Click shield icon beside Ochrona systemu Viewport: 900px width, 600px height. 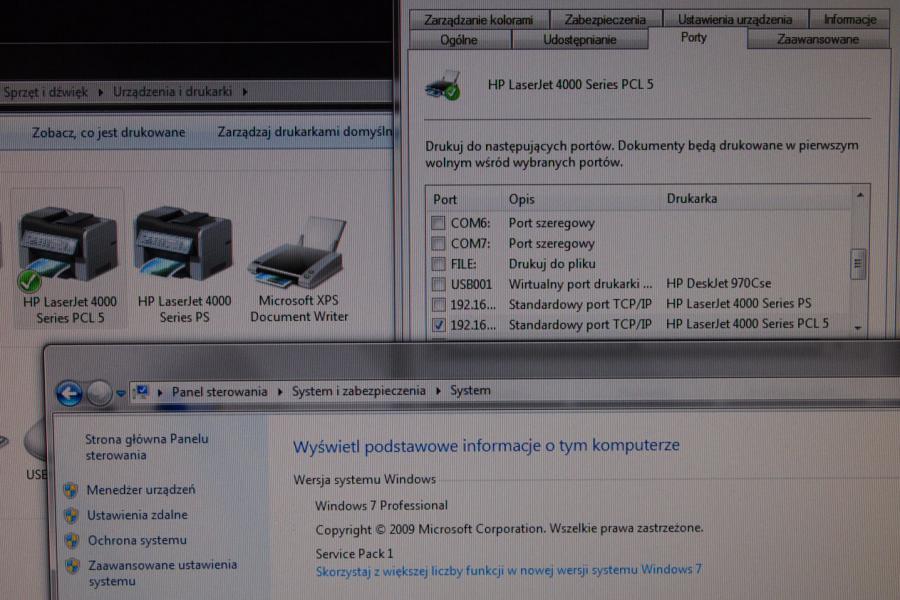pyautogui.click(x=72, y=540)
